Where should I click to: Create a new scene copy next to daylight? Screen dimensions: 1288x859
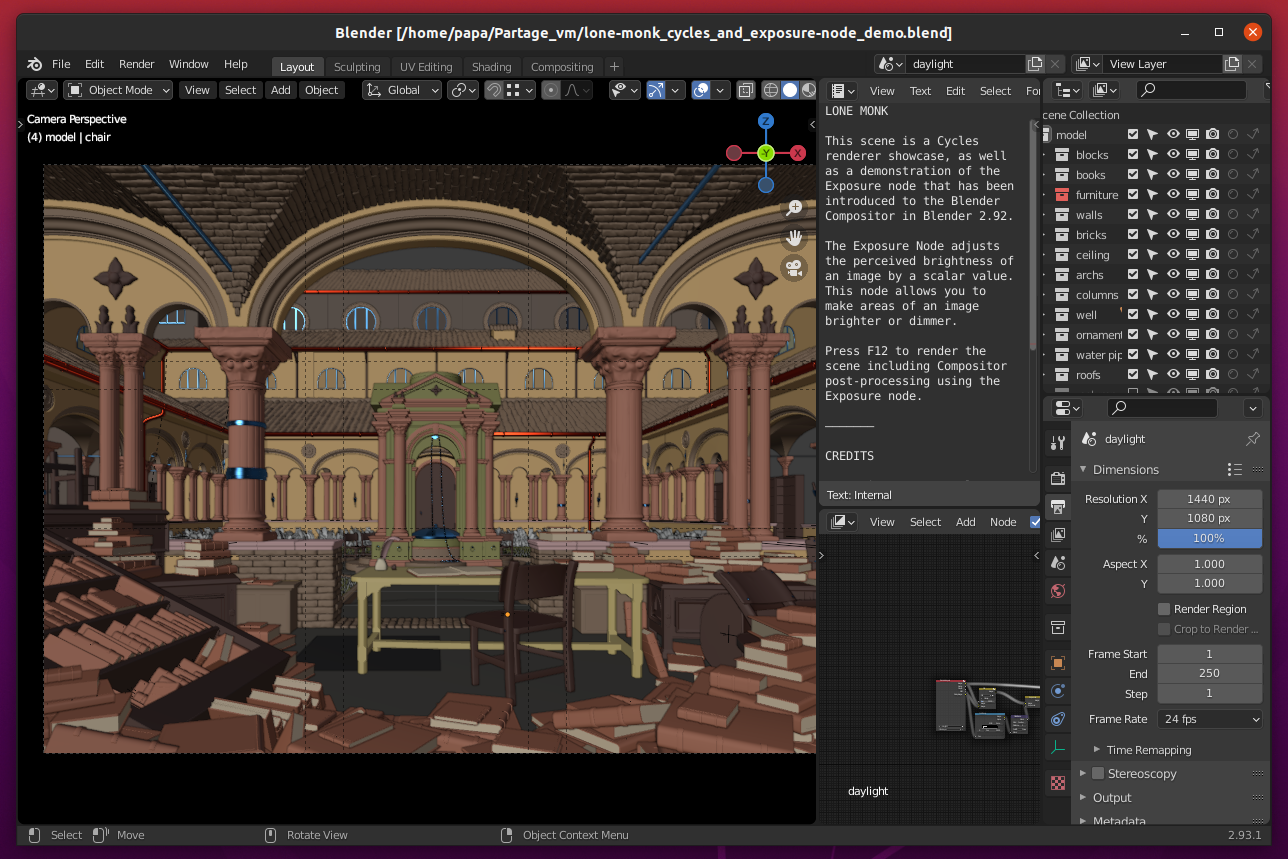coord(1035,64)
